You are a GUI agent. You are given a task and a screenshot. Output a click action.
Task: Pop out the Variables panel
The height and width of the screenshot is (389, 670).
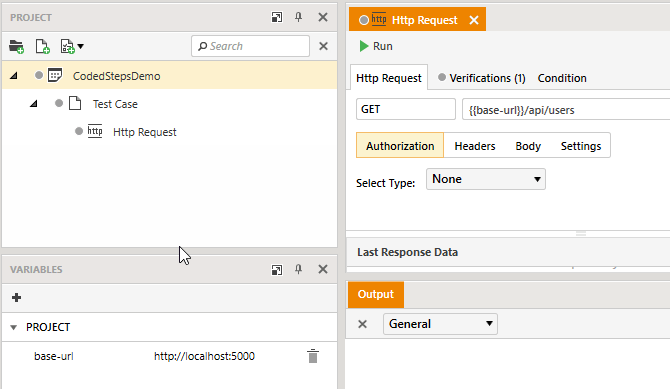tap(277, 269)
